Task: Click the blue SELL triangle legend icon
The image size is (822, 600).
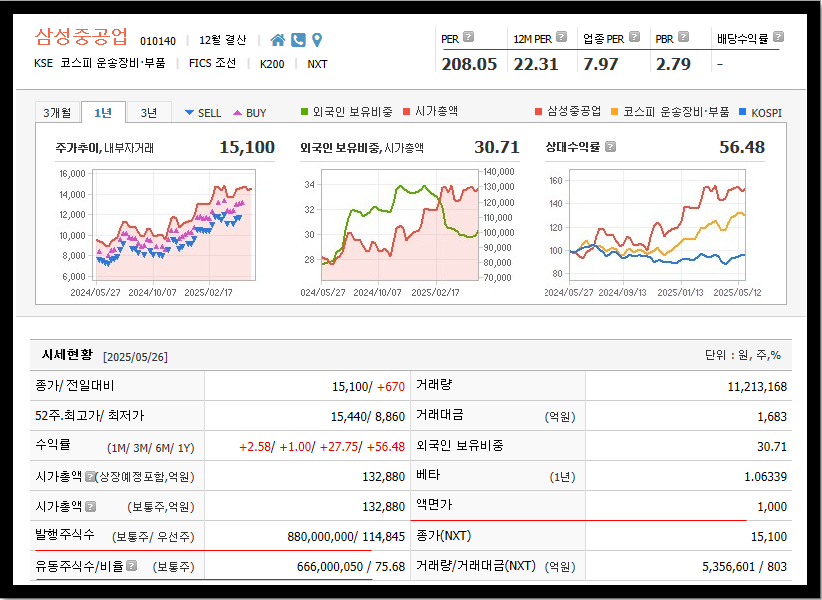Action: click(189, 113)
